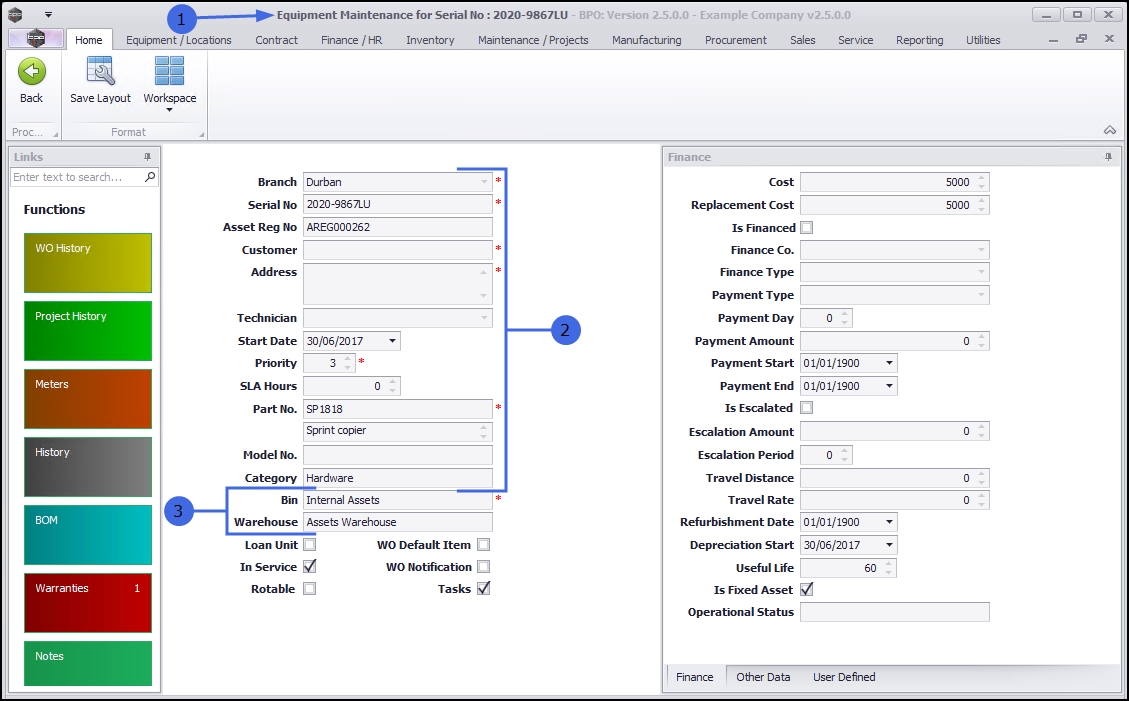1129x701 pixels.
Task: Uncheck the In Service checkbox
Action: coord(309,567)
